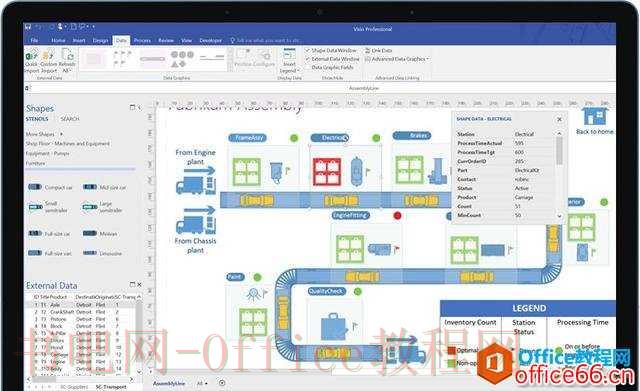Image resolution: width=640 pixels, height=391 pixels.
Task: Select the QualityCheck station machine shape
Action: click(x=334, y=327)
